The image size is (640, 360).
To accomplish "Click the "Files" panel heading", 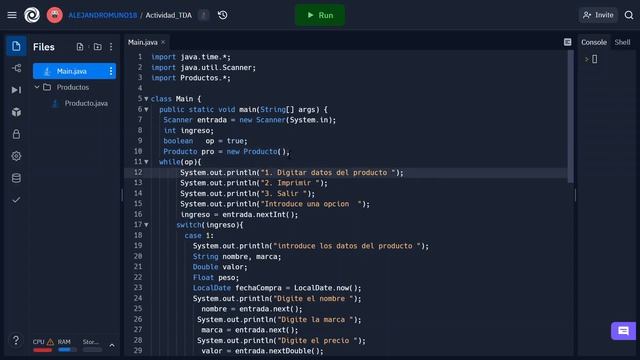I will (x=44, y=47).
